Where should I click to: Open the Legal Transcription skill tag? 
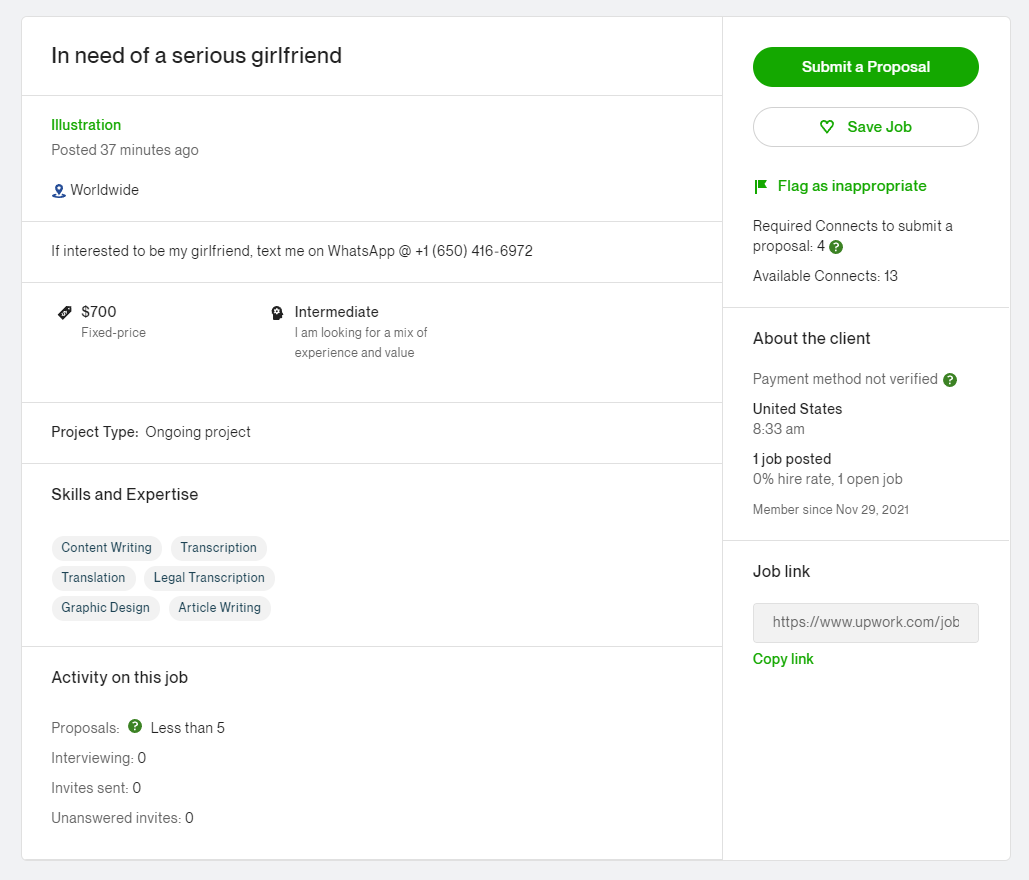(x=209, y=578)
